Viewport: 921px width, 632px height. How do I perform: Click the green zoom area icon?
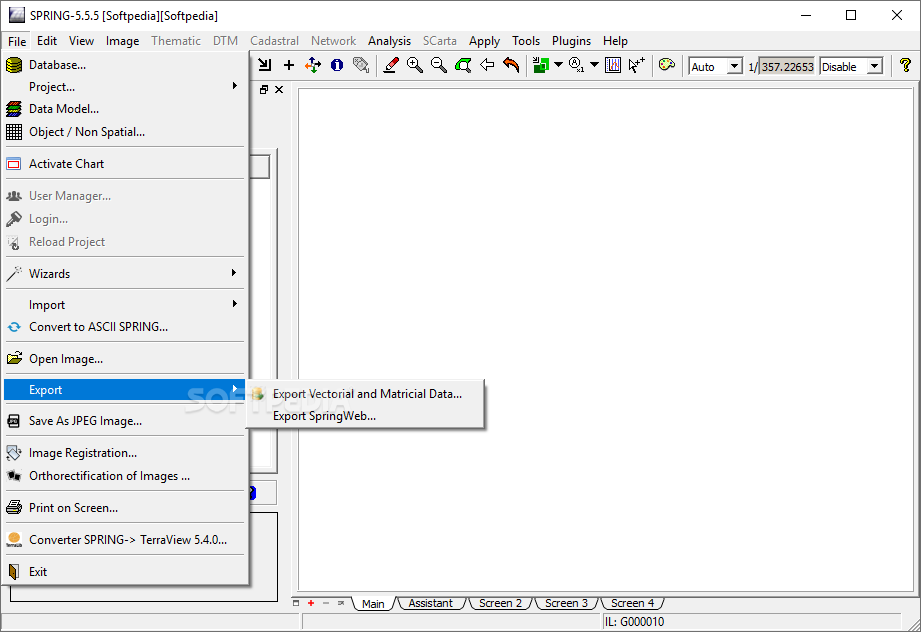point(463,65)
